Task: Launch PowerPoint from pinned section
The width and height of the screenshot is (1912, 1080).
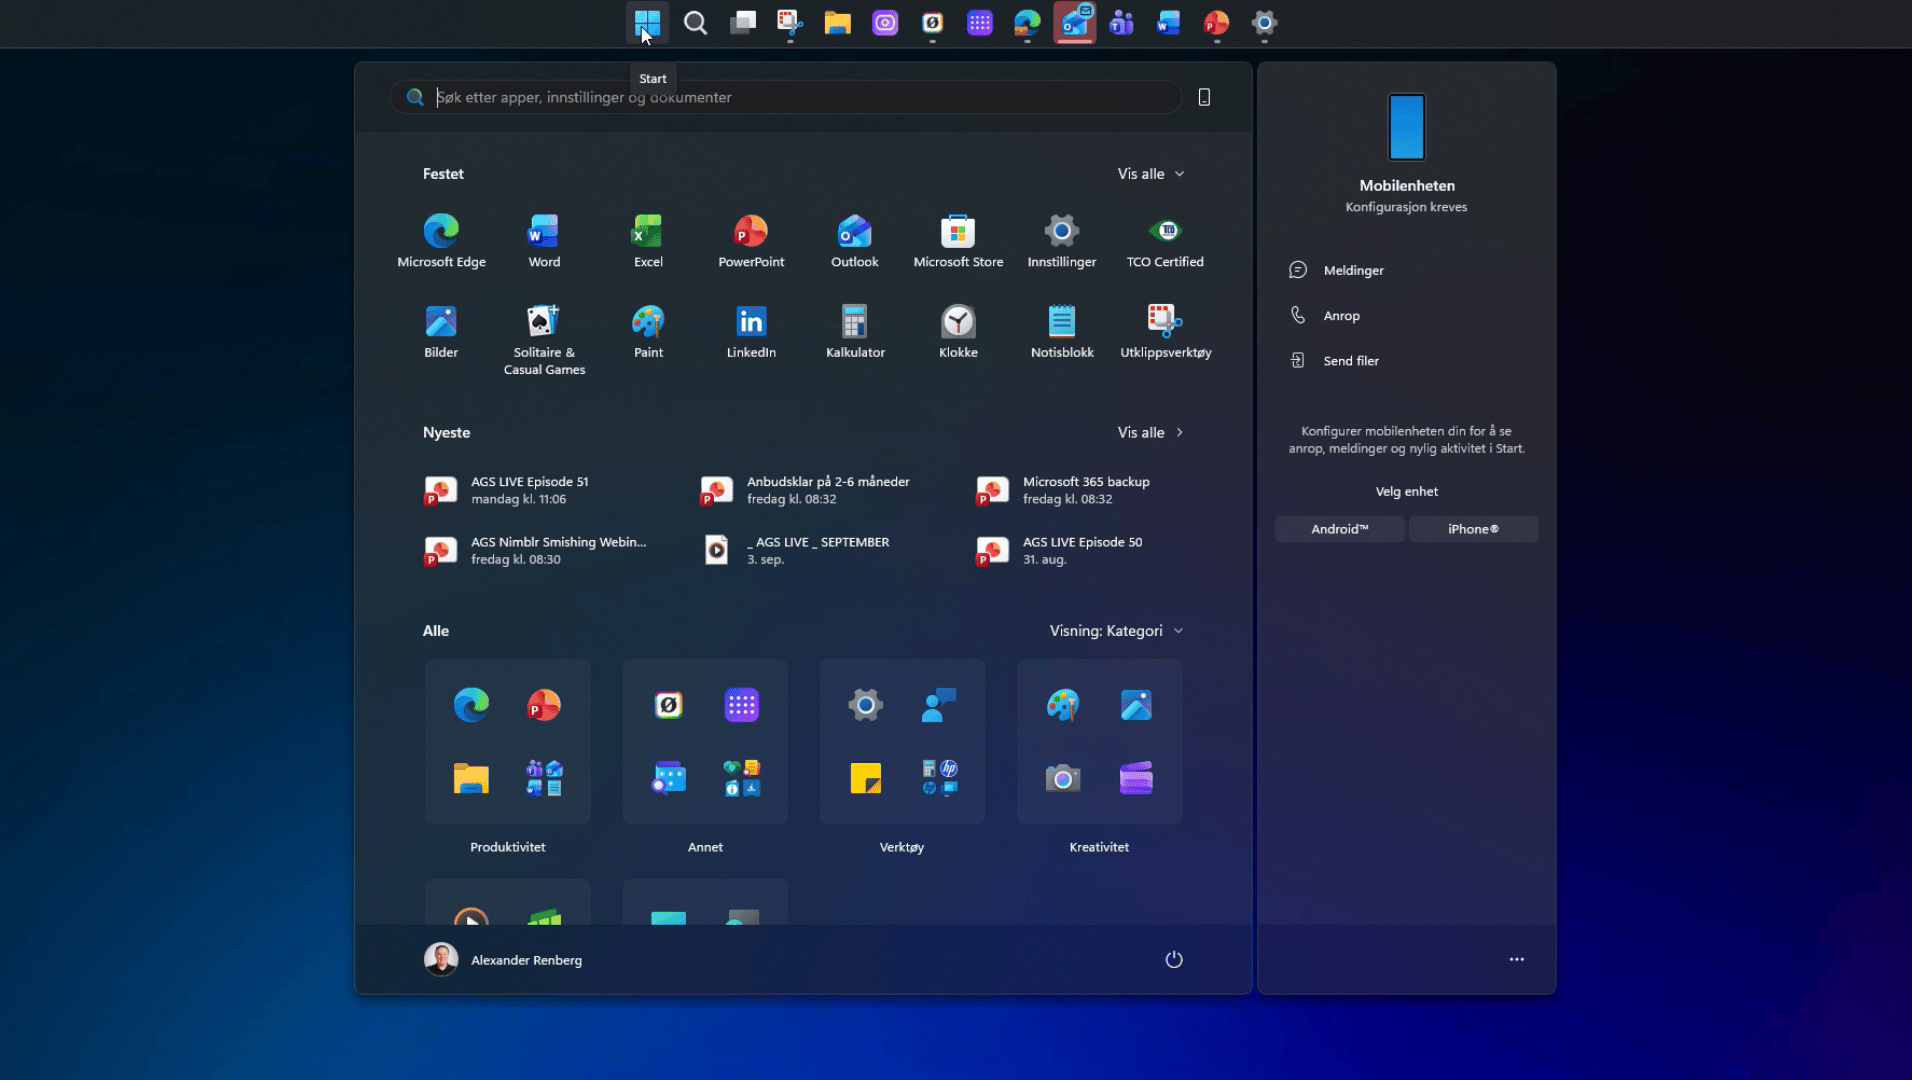Action: pos(751,241)
